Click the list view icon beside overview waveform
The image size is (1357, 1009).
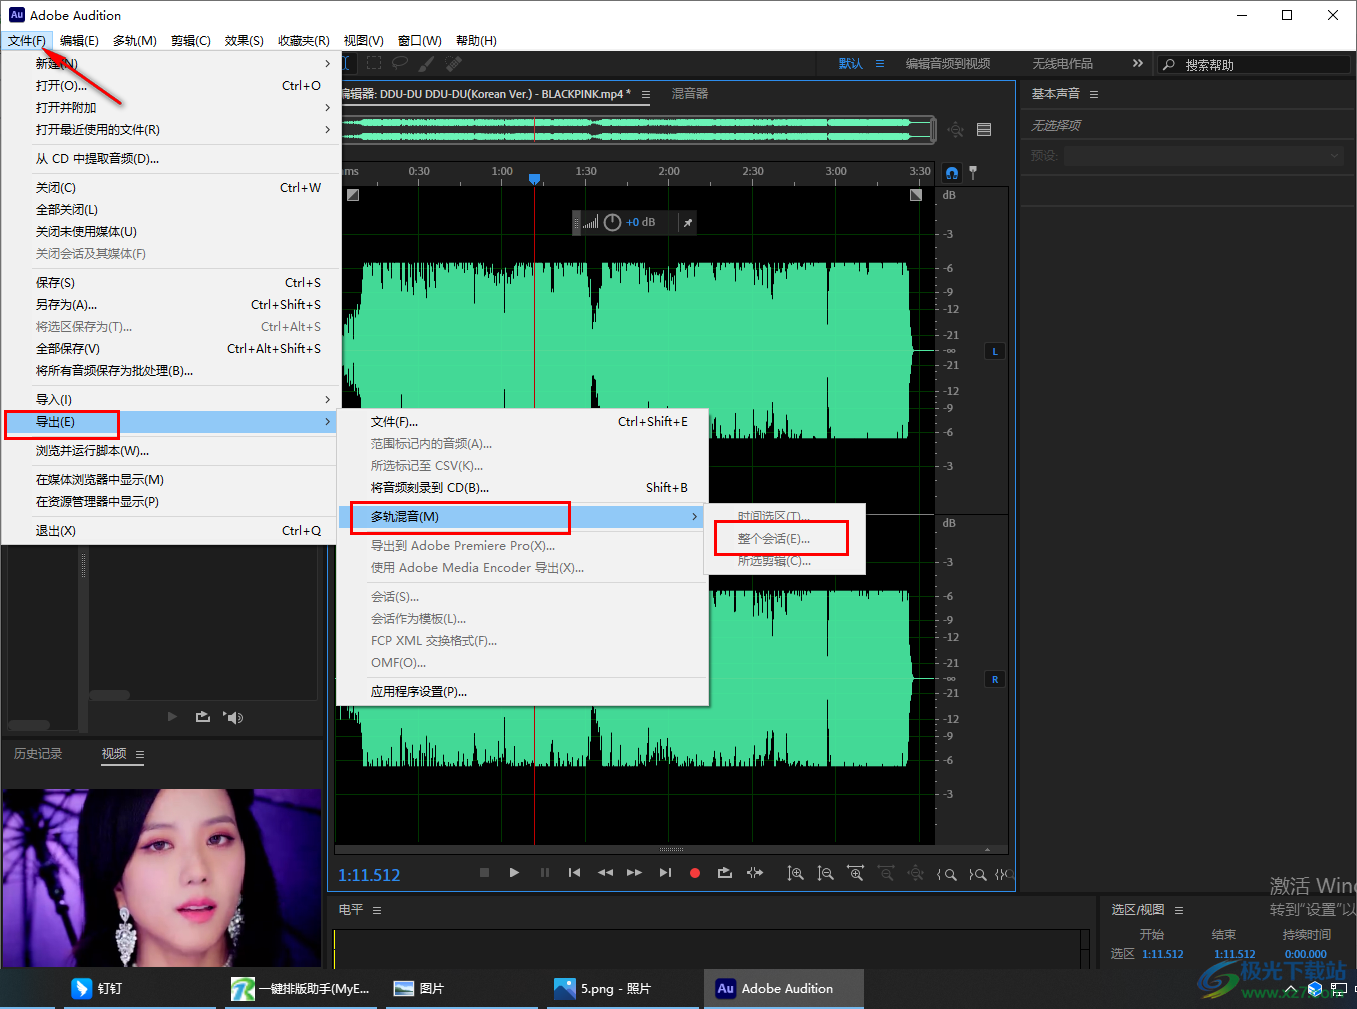pos(984,130)
